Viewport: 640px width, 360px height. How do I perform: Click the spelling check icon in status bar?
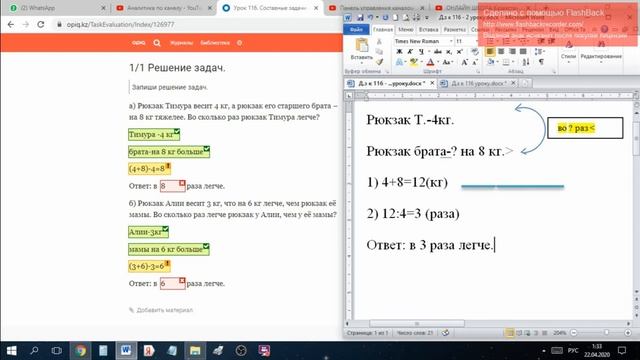click(x=445, y=333)
